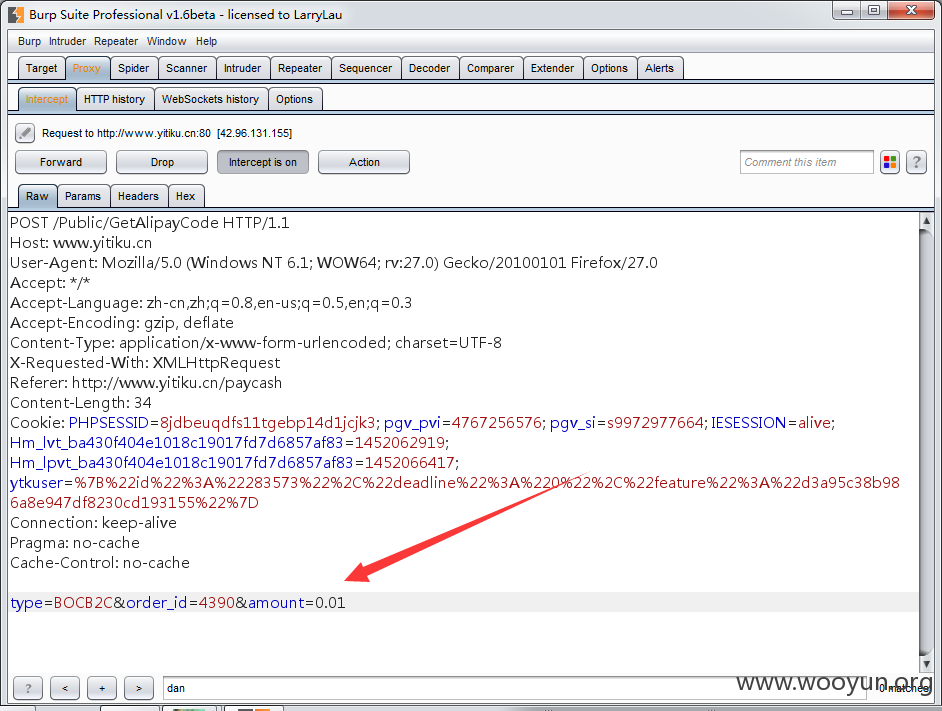Open the WebSockets history sub-tab
The width and height of the screenshot is (942, 711).
click(x=210, y=100)
